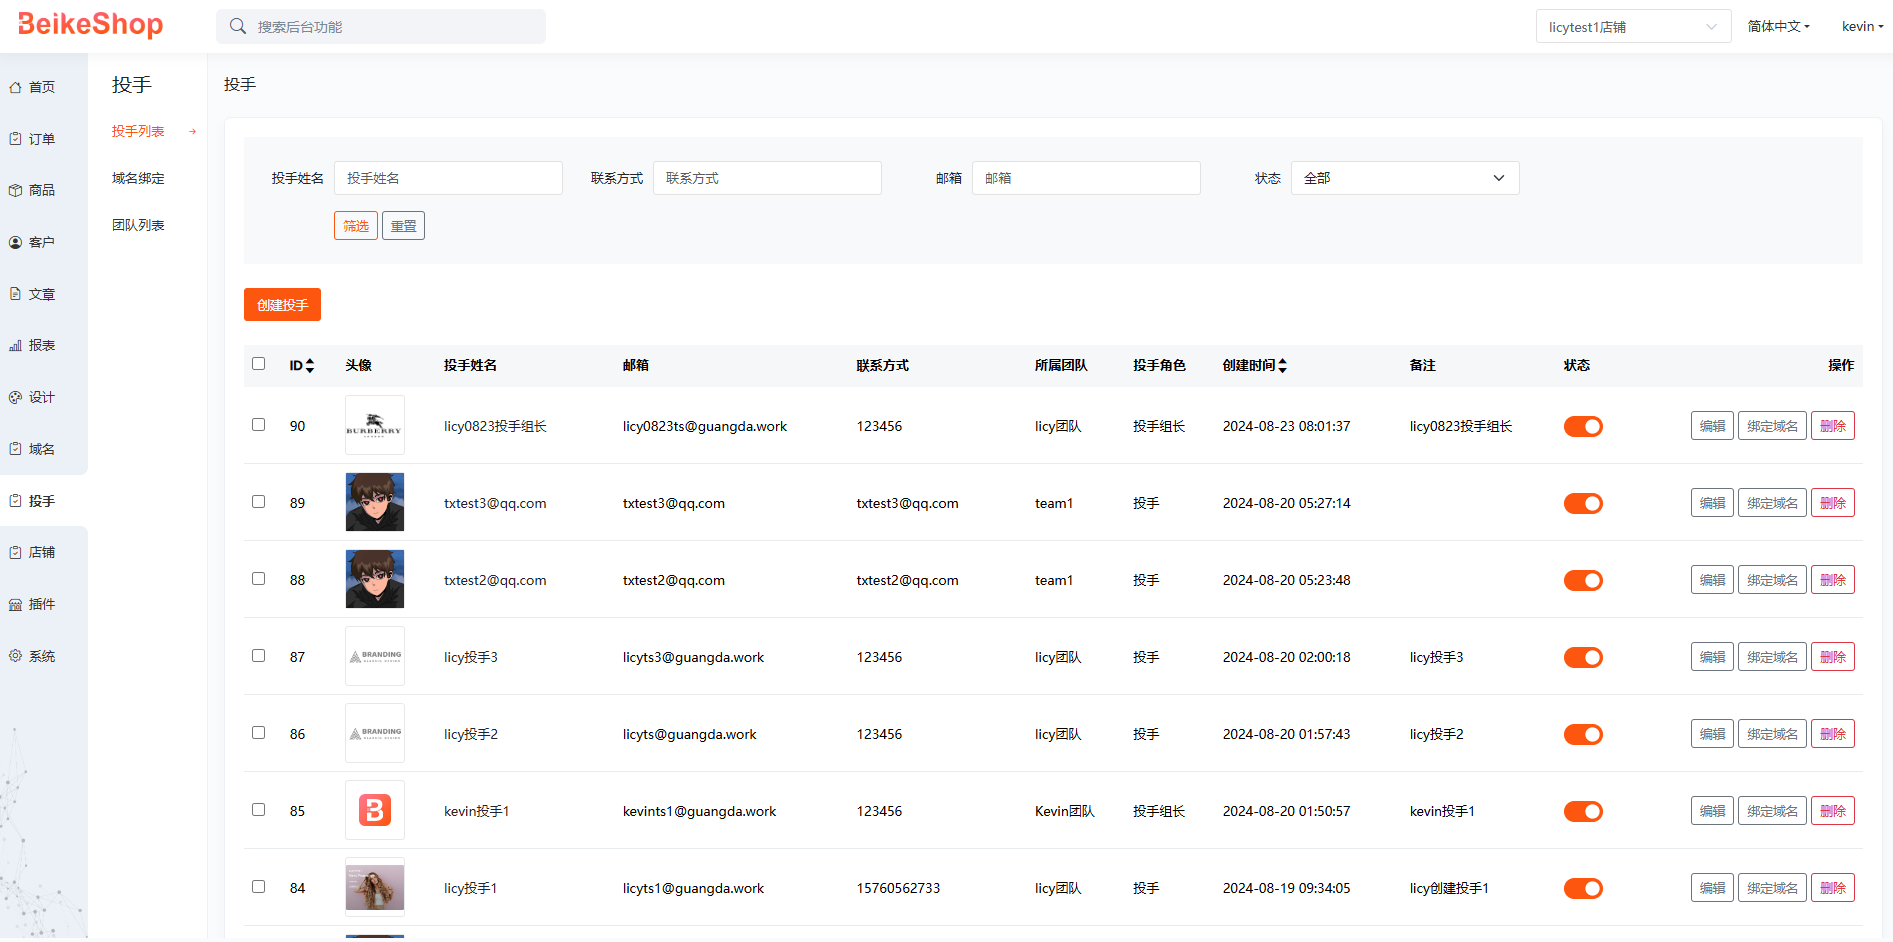Open avatar thumbnail of row 89
This screenshot has height=942, width=1893.
(375, 502)
